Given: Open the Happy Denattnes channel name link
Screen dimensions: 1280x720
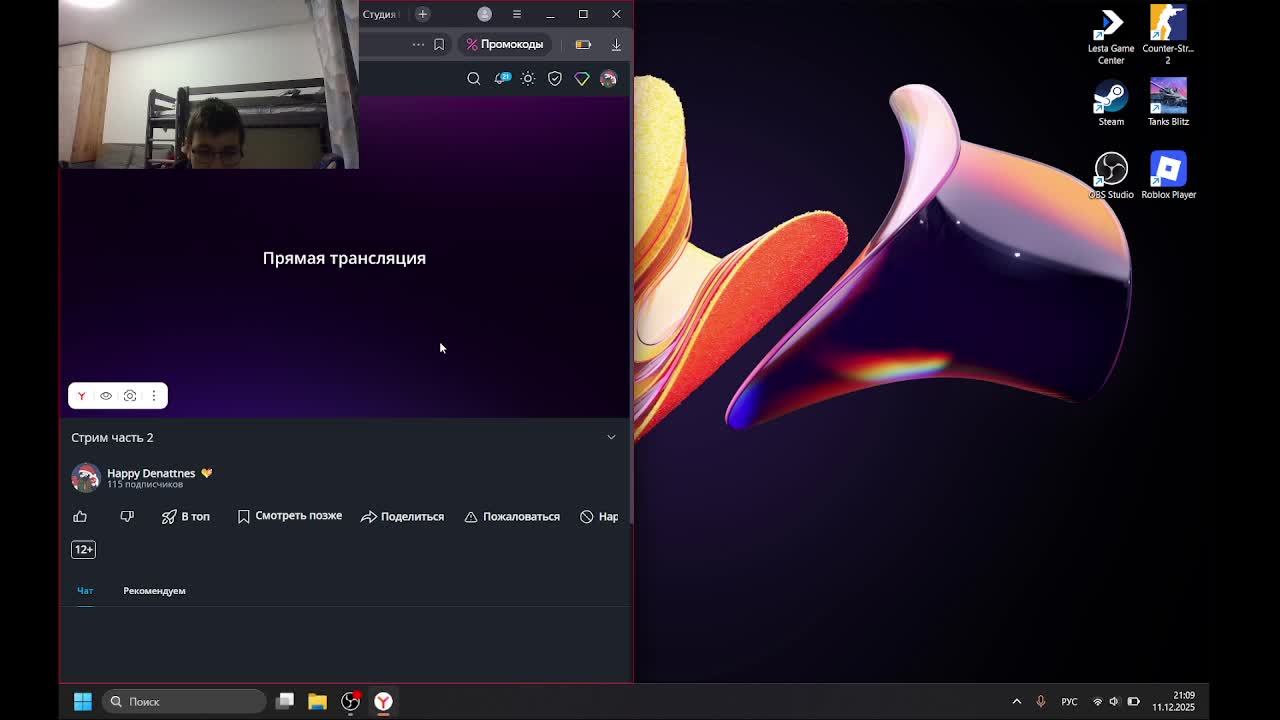Looking at the screenshot, I should pos(151,473).
